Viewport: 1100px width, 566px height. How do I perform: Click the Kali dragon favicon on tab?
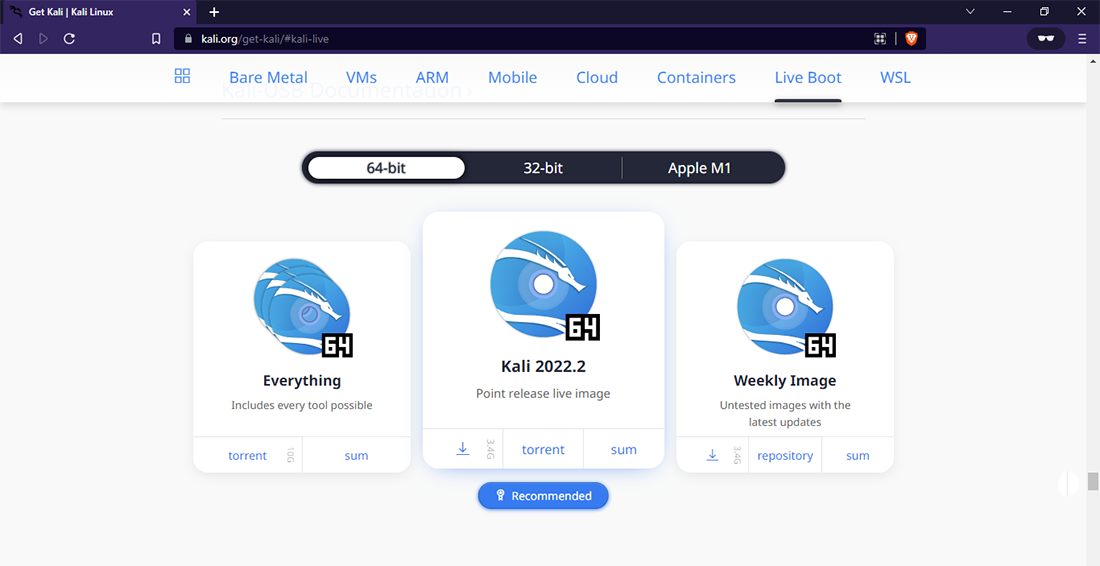[16, 12]
